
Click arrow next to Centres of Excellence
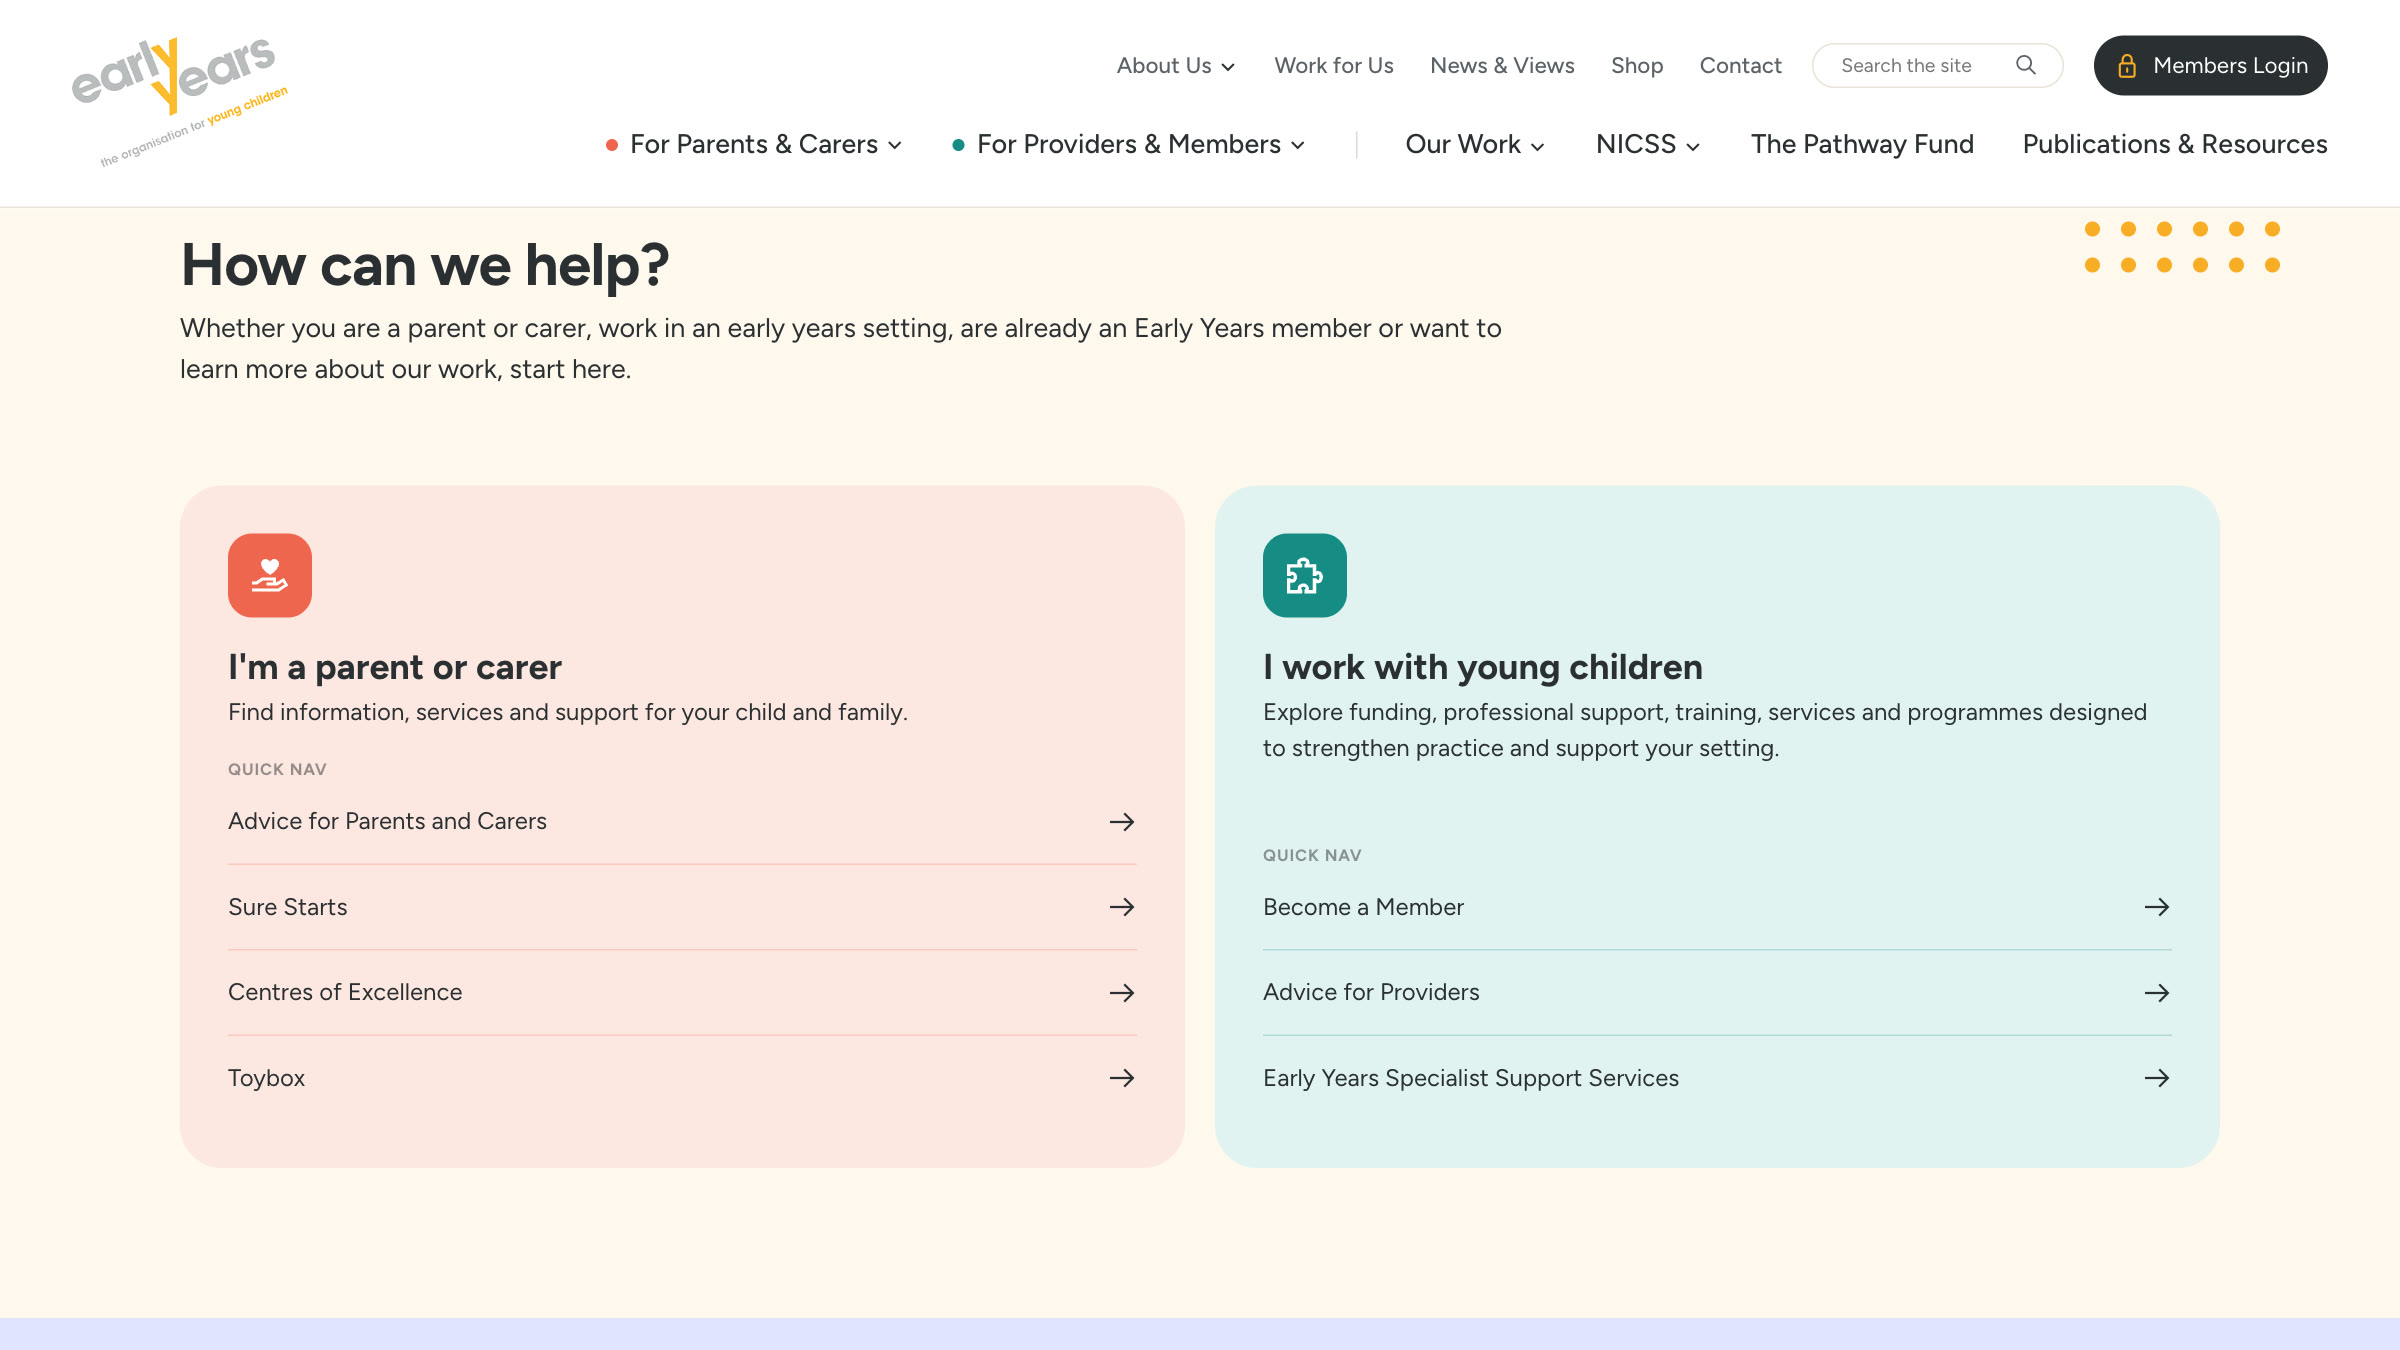tap(1122, 993)
